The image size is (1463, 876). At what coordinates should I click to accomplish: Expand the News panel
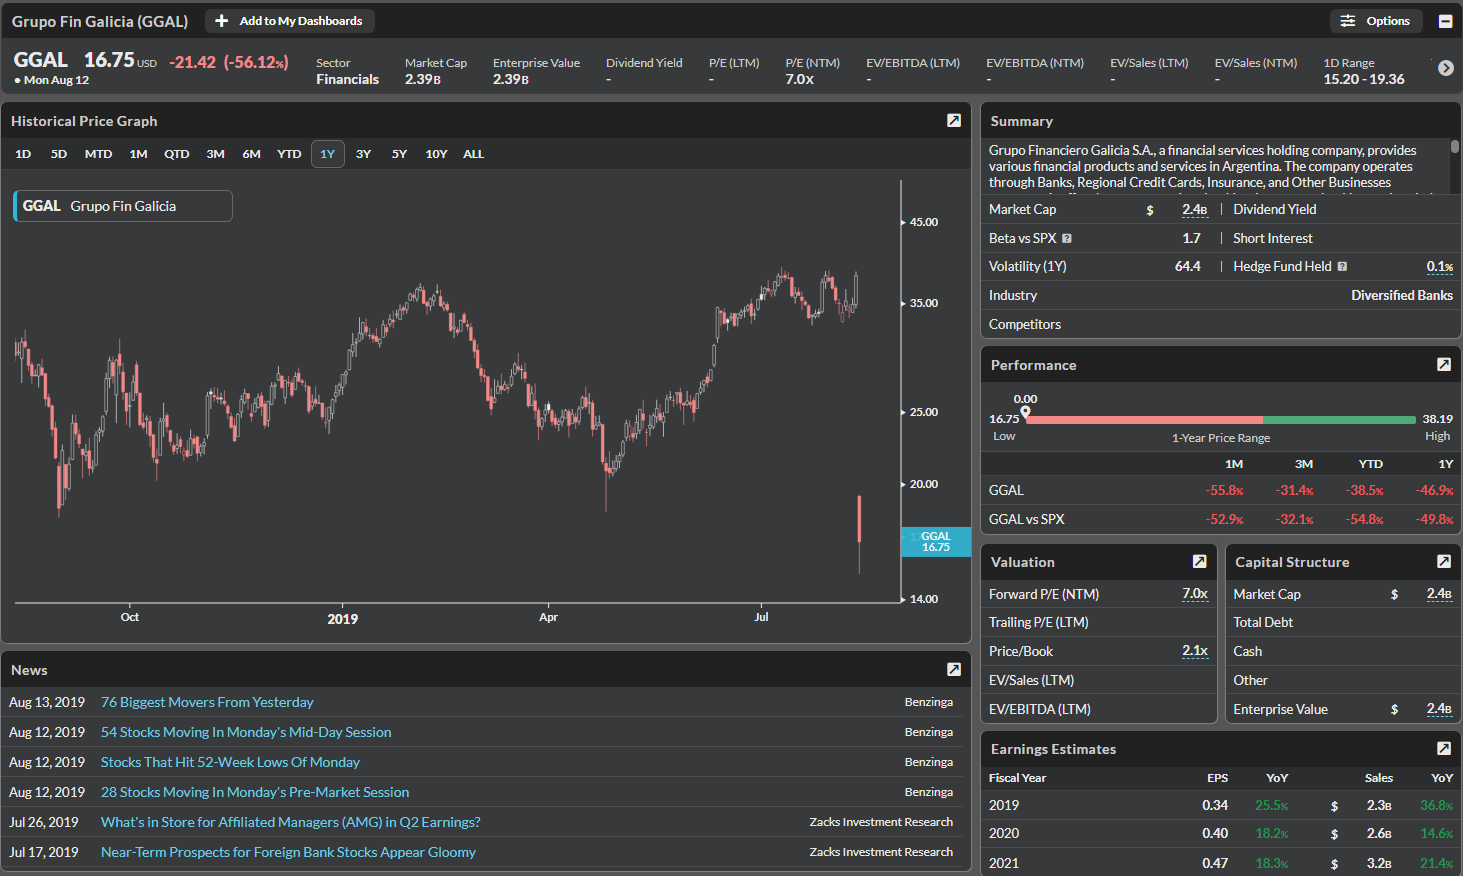coord(953,670)
